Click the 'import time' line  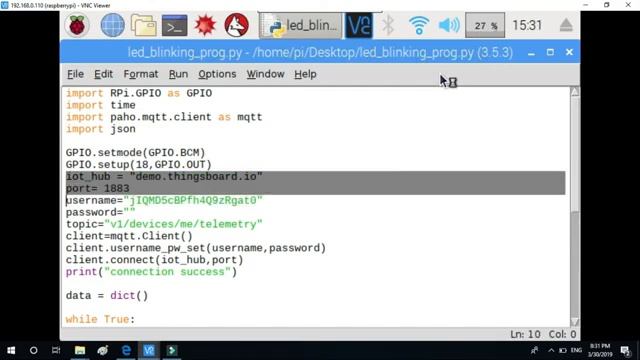(x=101, y=105)
